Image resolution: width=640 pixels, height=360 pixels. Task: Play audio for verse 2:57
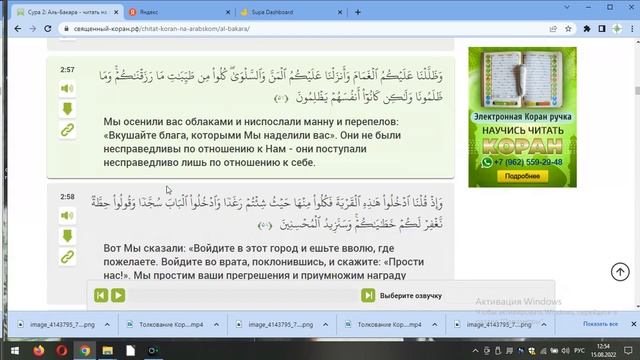tap(67, 88)
